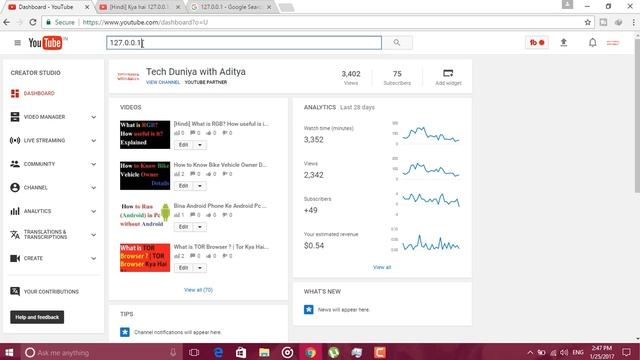Click the Windows Start button
640x360 pixels.
(x=9, y=352)
